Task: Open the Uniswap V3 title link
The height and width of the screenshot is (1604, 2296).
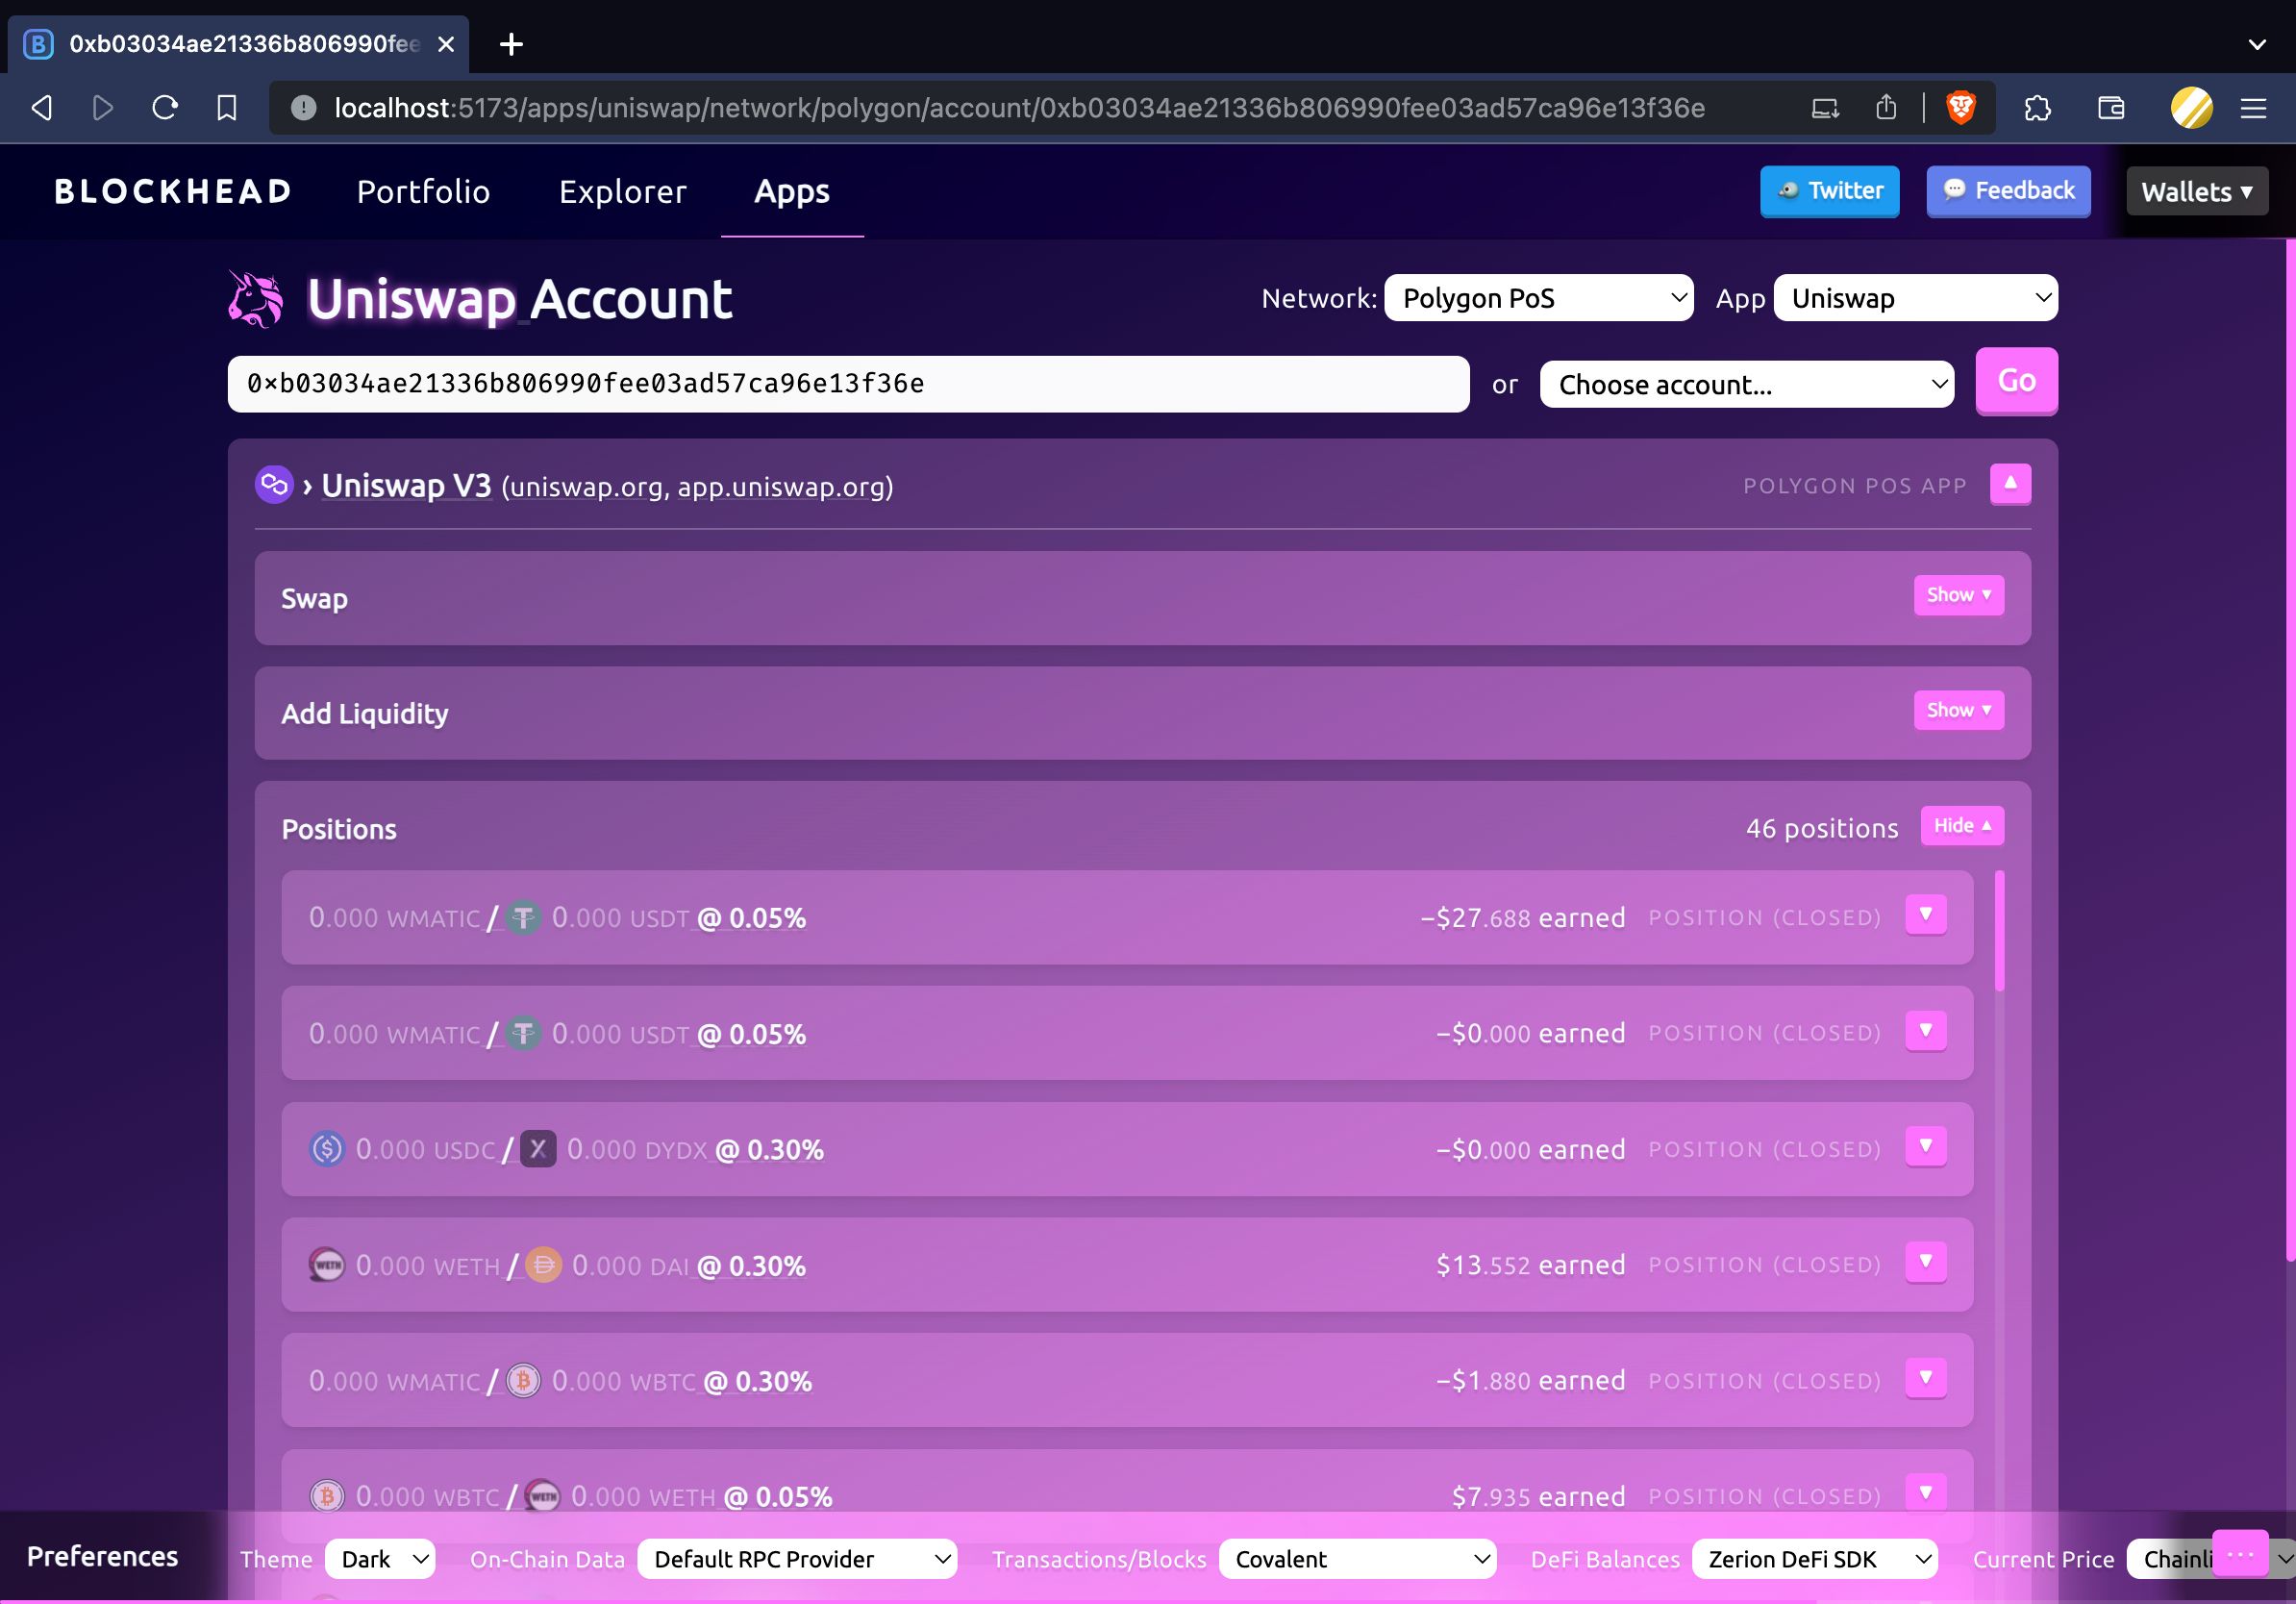Action: (x=406, y=485)
